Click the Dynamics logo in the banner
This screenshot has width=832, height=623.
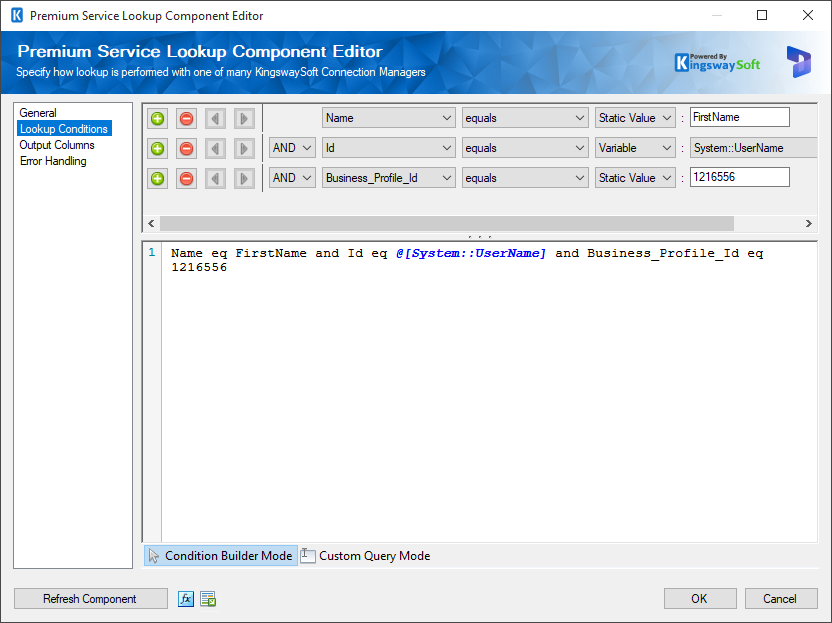(799, 62)
